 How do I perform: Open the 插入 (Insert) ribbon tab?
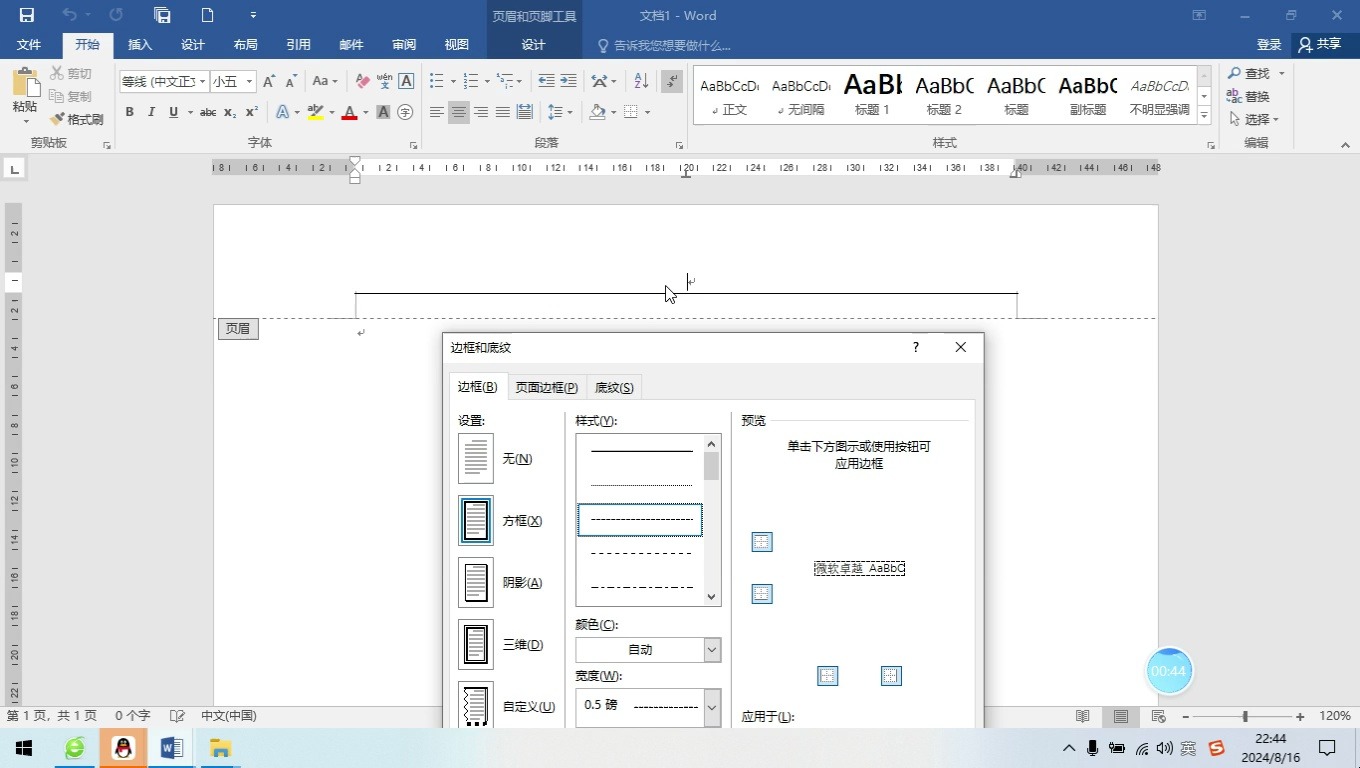[140, 45]
